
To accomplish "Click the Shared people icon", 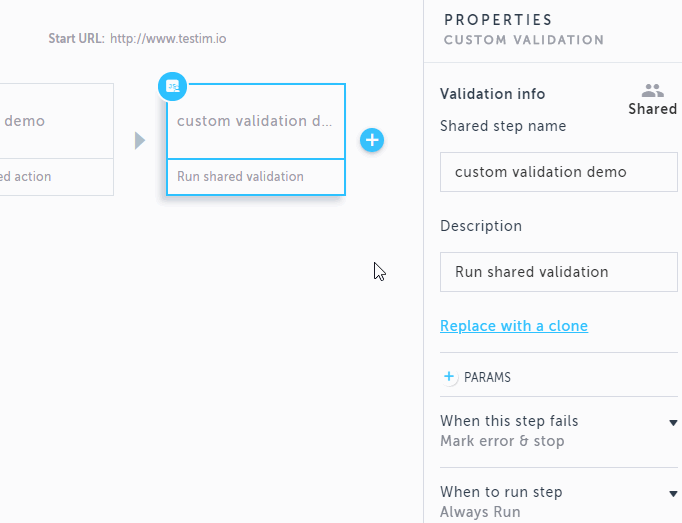I will pyautogui.click(x=652, y=91).
